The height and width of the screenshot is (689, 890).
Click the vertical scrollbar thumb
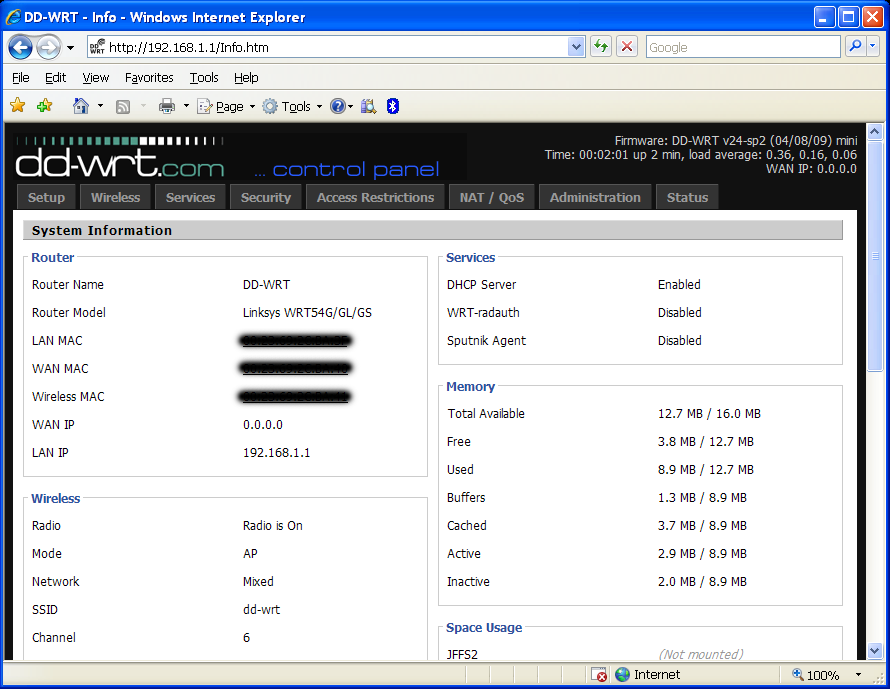pyautogui.click(x=875, y=255)
